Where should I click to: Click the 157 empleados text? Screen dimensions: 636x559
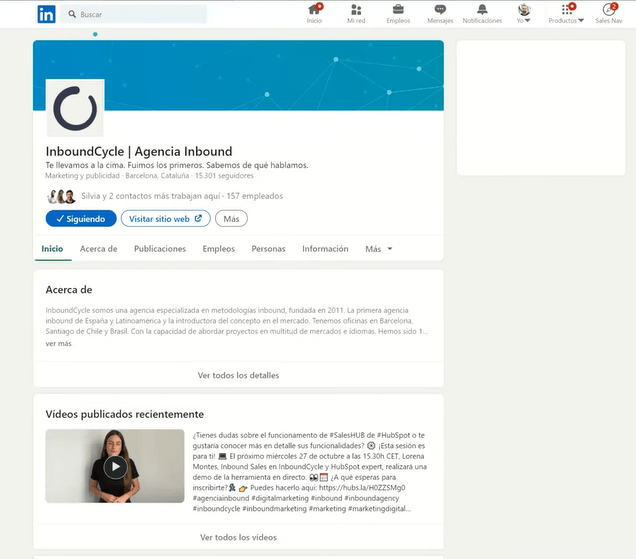255,196
